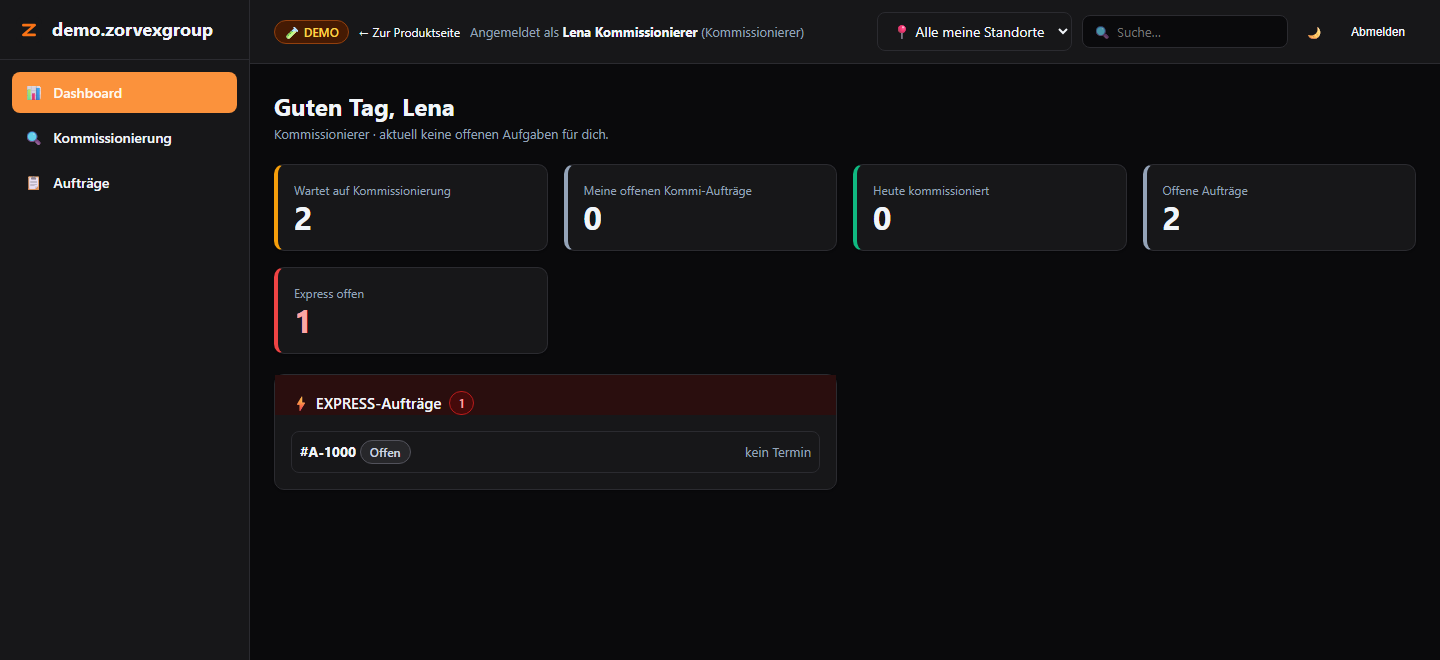
Task: Click the Abmelden button
Action: 1377,32
